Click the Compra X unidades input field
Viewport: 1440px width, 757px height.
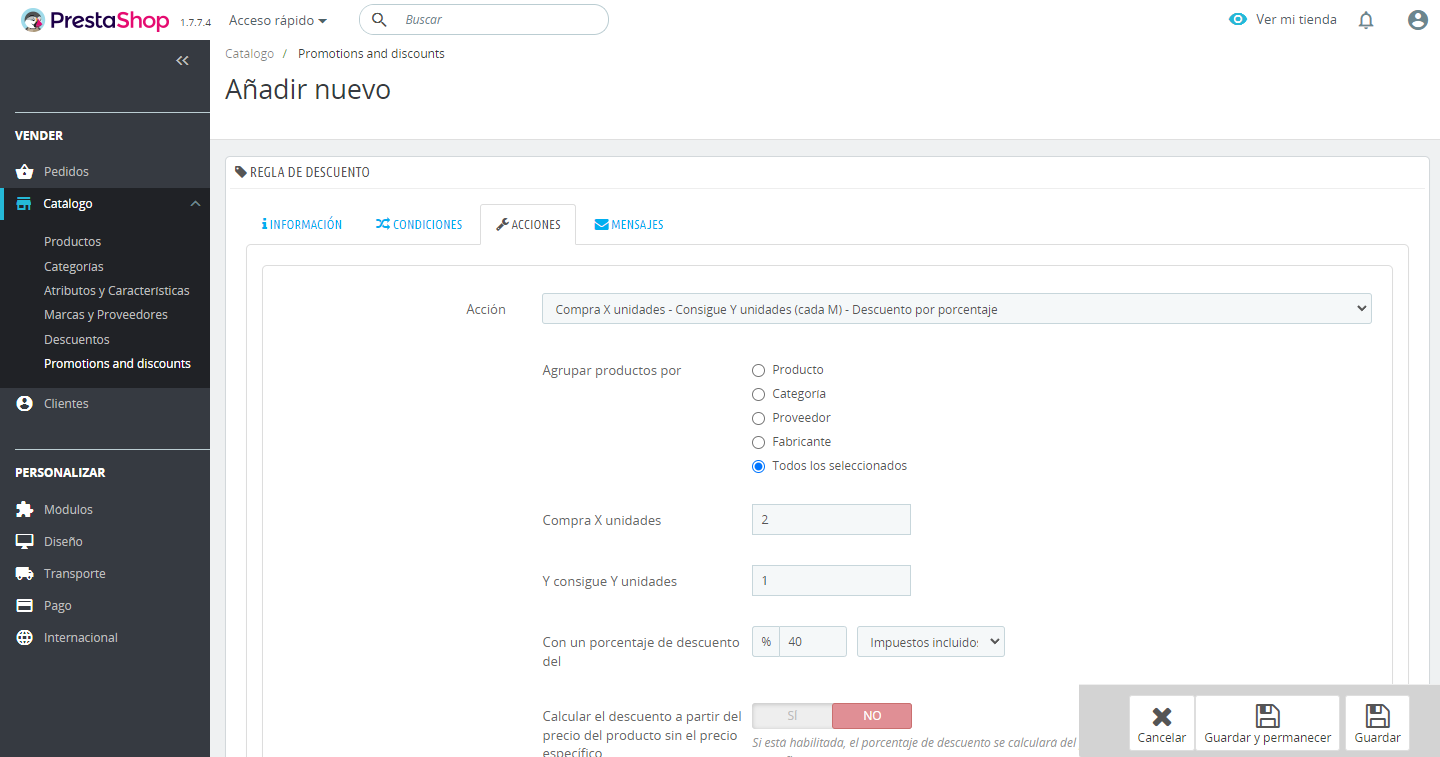831,520
